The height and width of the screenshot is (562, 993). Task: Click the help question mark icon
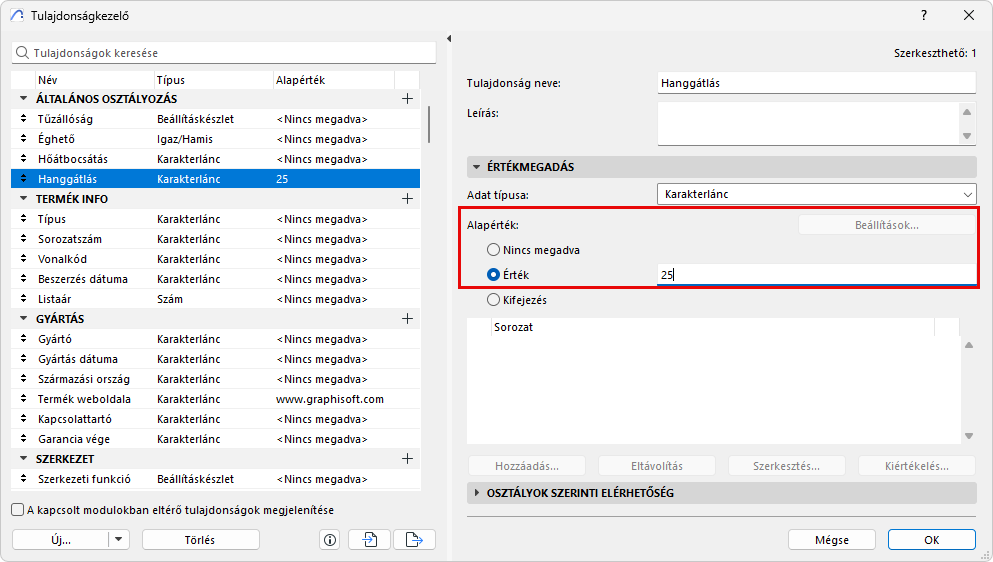pyautogui.click(x=924, y=15)
